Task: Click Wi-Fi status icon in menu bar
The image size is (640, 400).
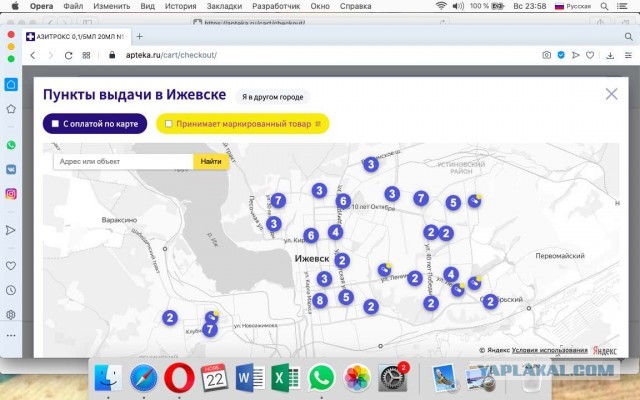Action: click(441, 6)
